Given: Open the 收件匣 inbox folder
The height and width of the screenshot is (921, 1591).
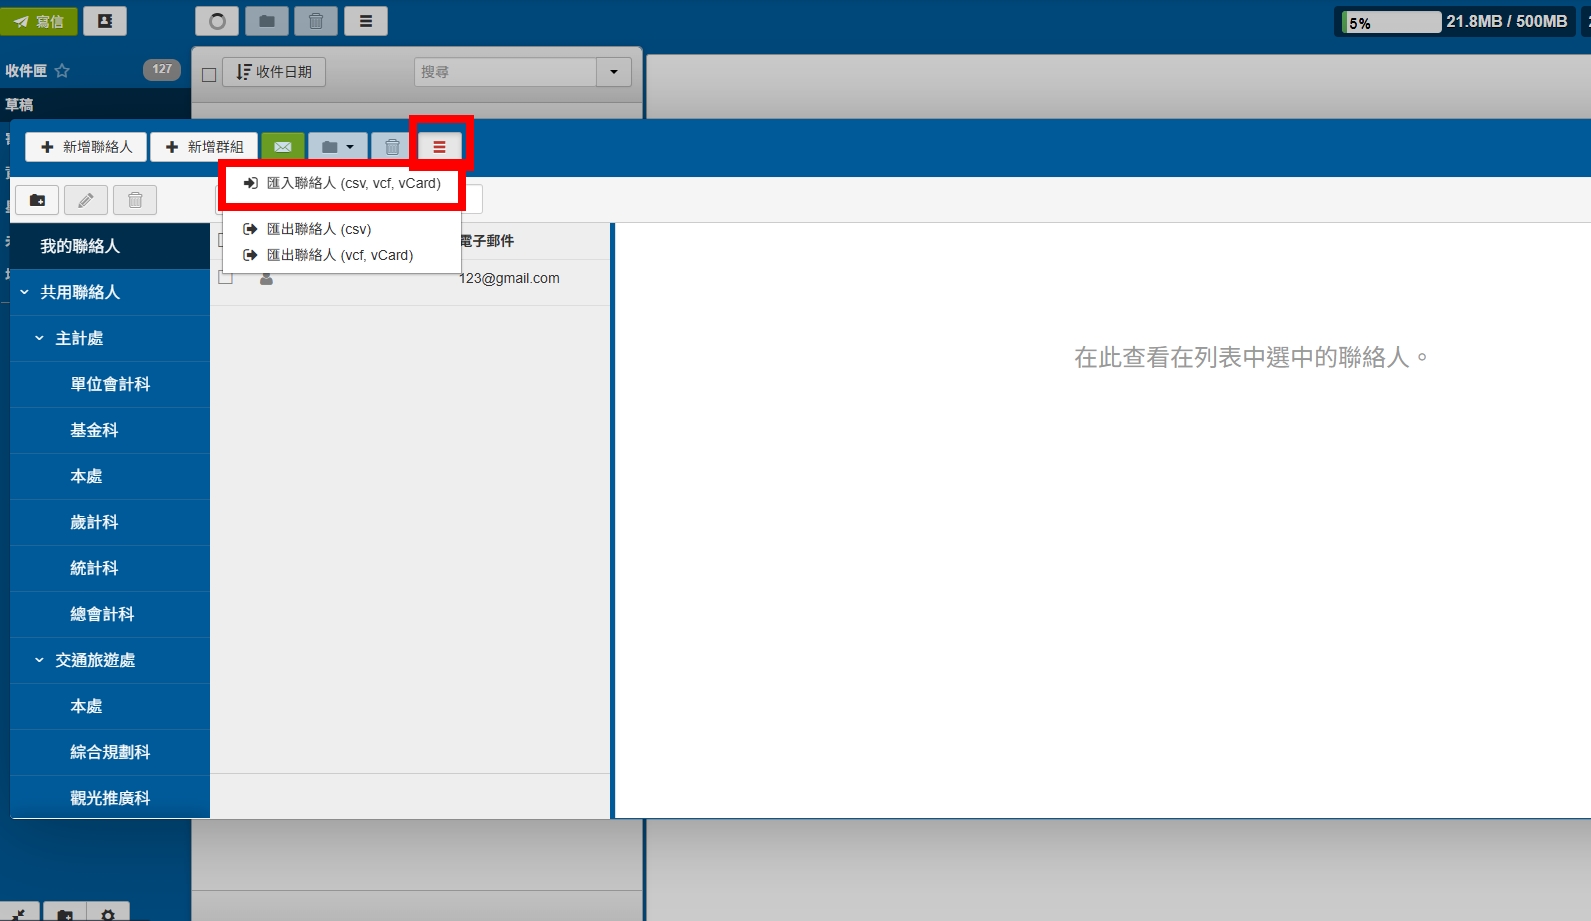Looking at the screenshot, I should tap(26, 70).
